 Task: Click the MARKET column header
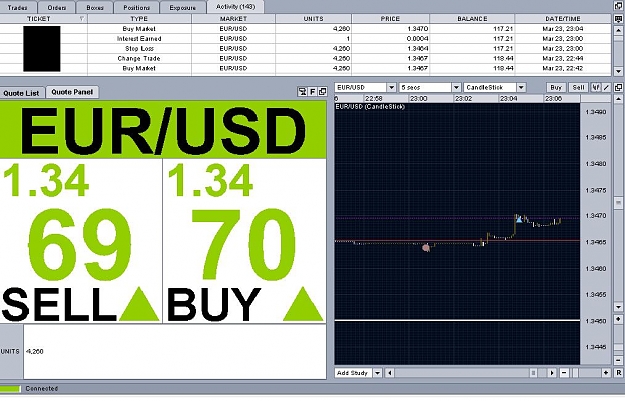point(233,19)
